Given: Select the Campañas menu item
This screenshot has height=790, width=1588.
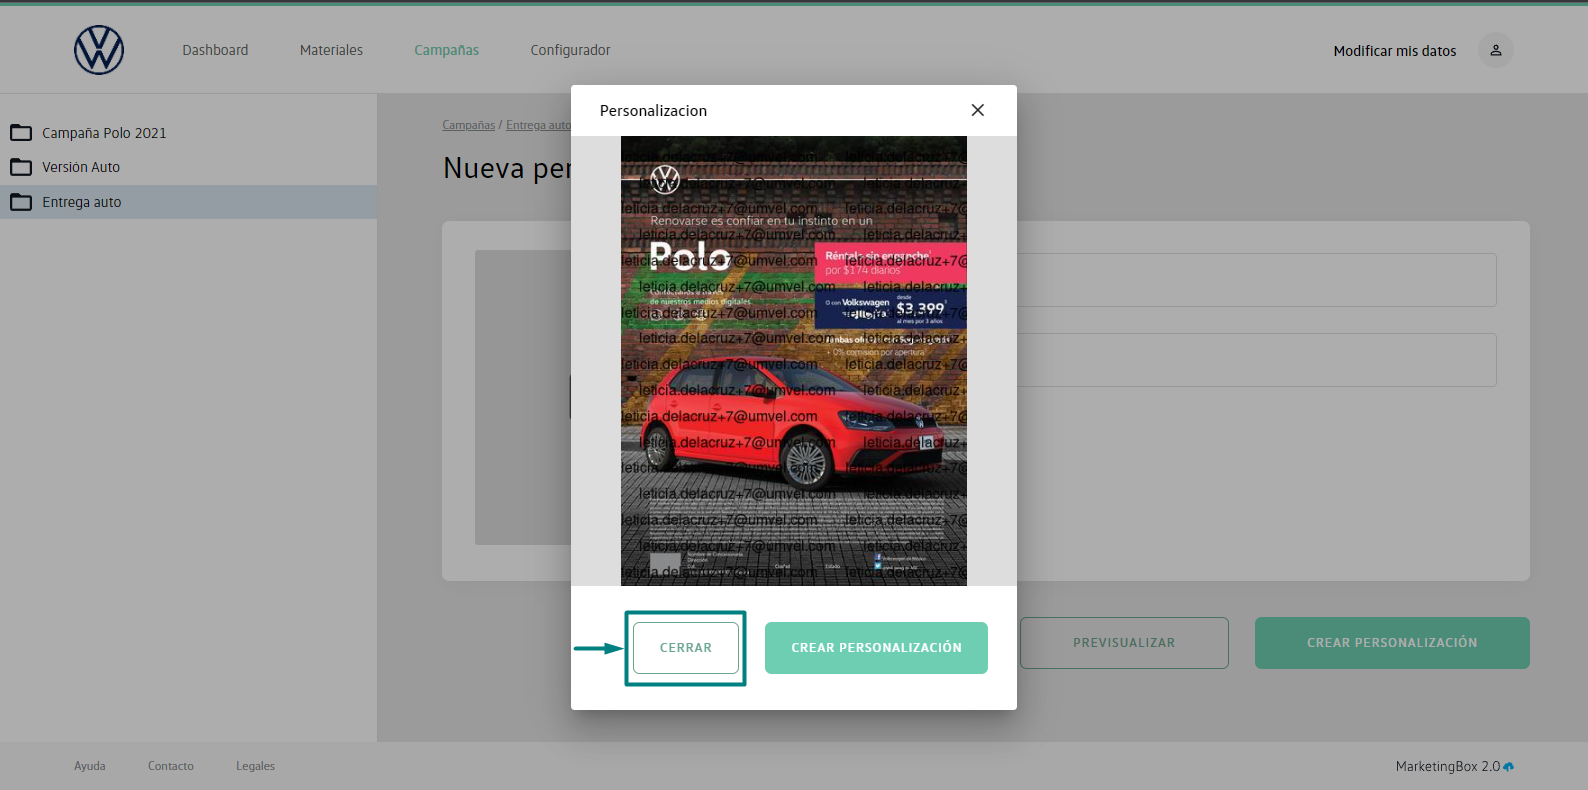Looking at the screenshot, I should point(446,50).
